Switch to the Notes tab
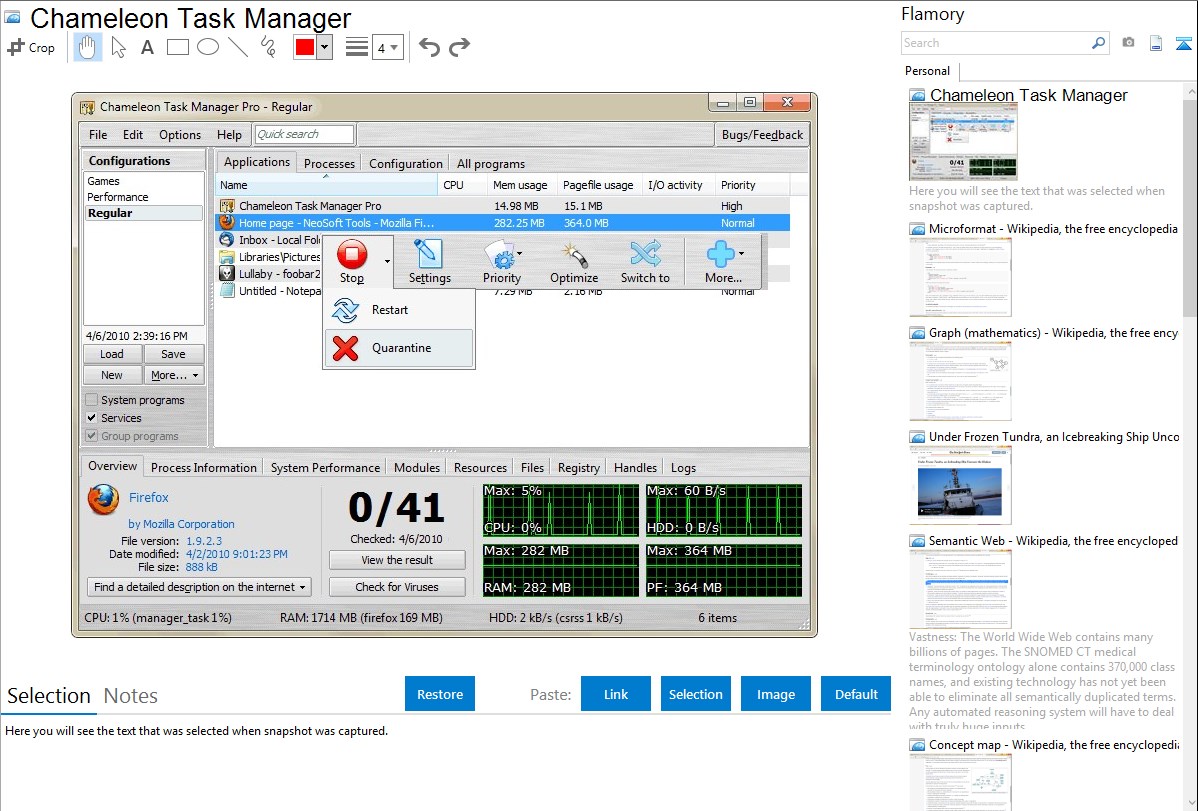The height and width of the screenshot is (811, 1198). pyautogui.click(x=131, y=696)
